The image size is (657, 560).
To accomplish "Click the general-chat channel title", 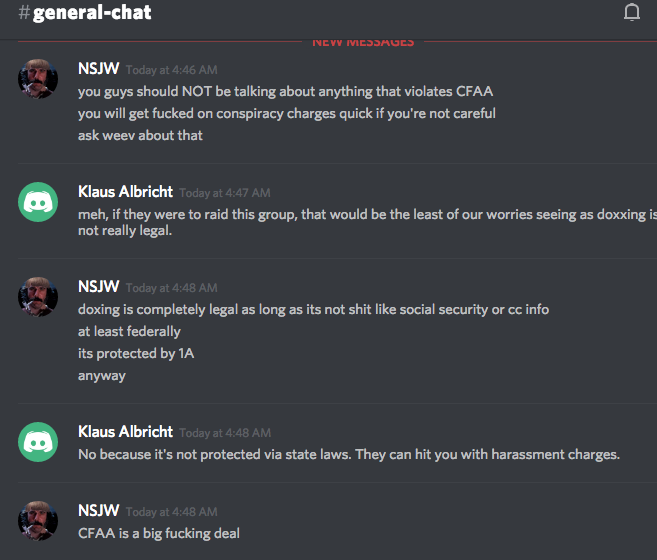I will coord(92,14).
